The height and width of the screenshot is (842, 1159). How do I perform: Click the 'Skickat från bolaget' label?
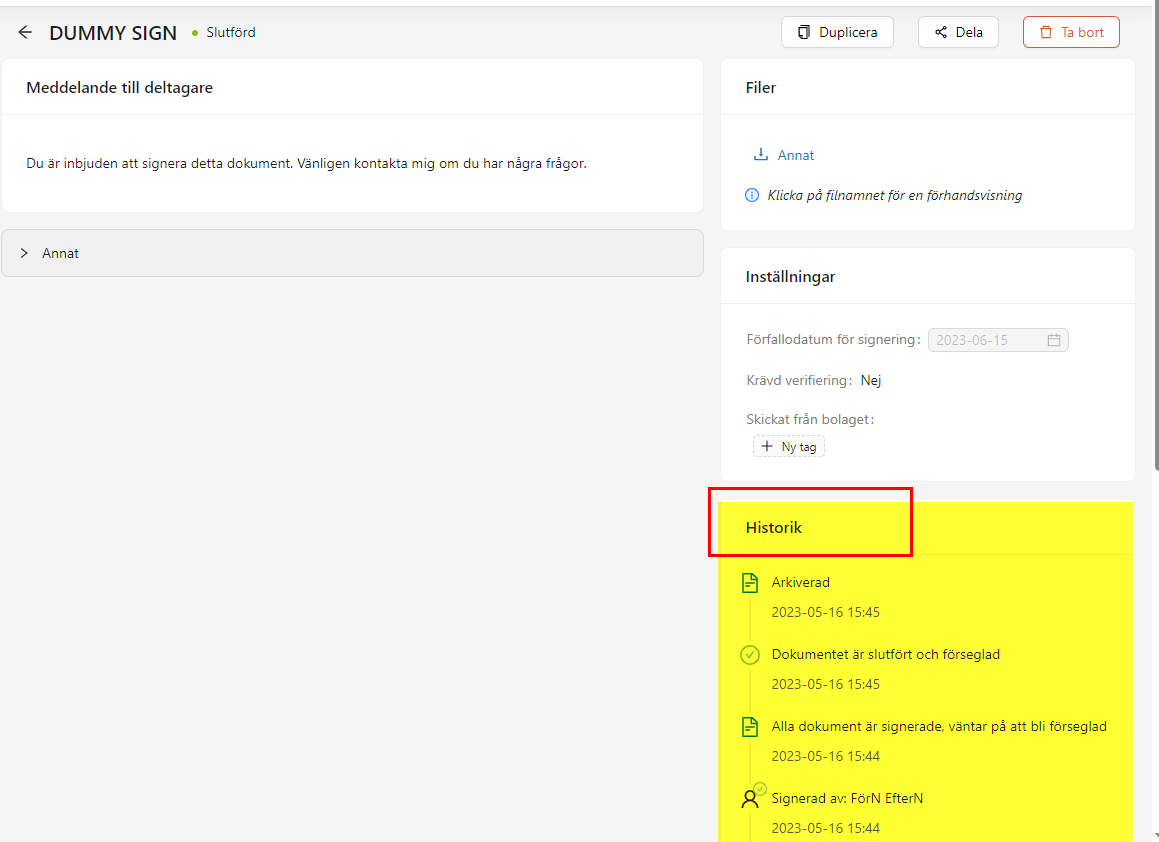pyautogui.click(x=810, y=420)
